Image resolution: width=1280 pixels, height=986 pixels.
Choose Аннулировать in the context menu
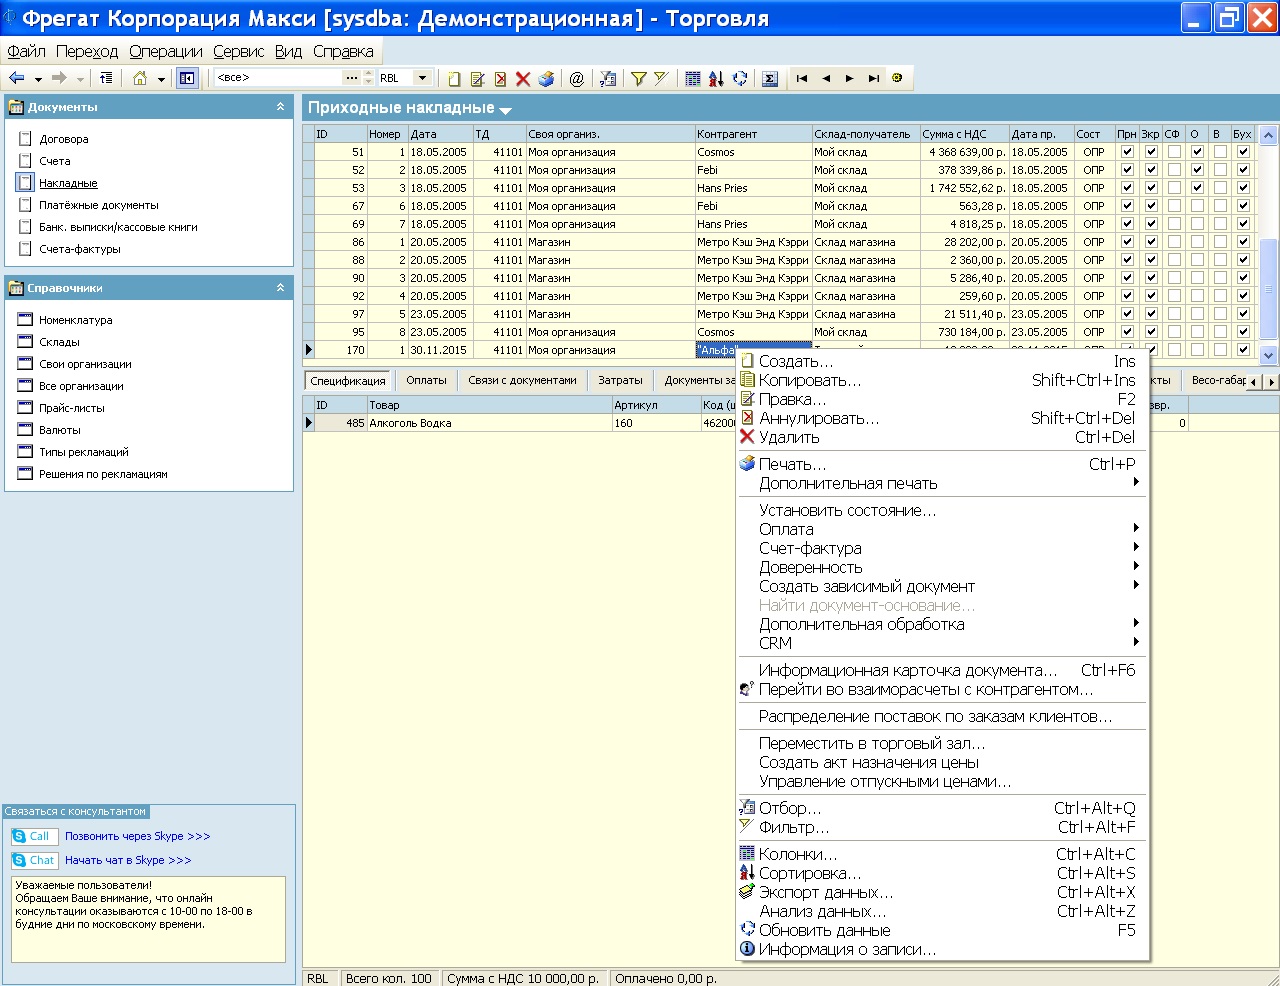coord(819,418)
